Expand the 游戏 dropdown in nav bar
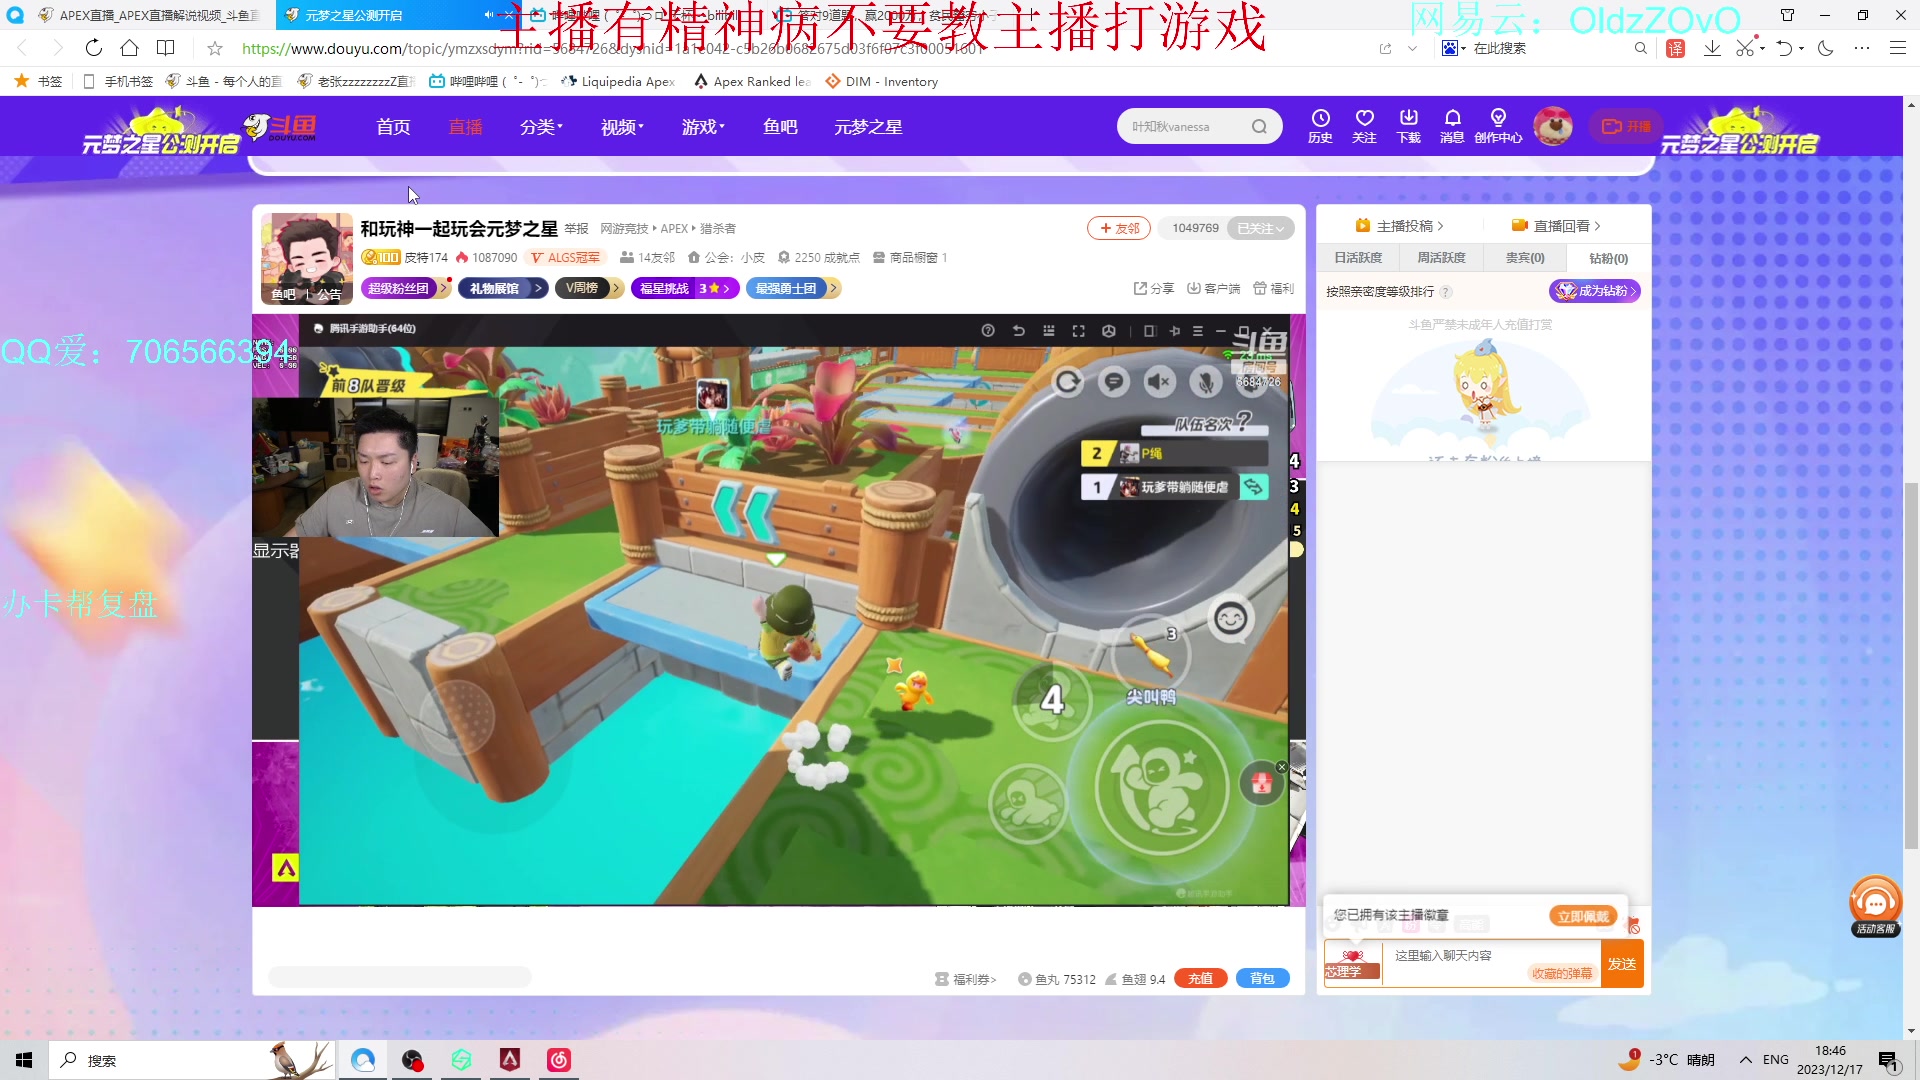Screen dimensions: 1920x1080 coord(703,127)
